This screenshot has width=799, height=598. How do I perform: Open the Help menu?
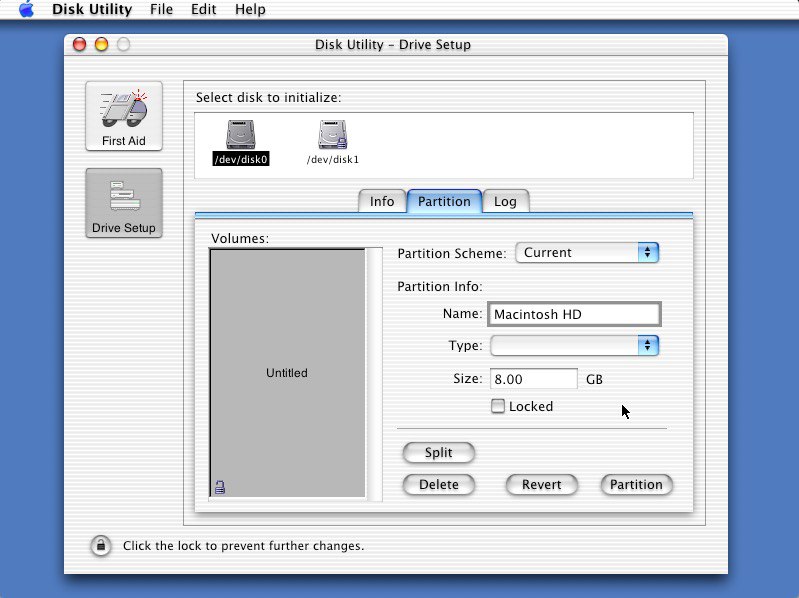point(250,9)
